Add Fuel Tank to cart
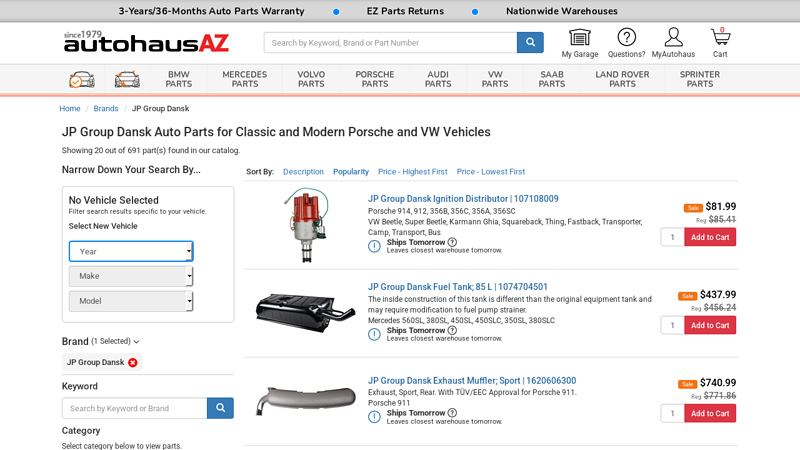800x450 pixels. tap(710, 325)
